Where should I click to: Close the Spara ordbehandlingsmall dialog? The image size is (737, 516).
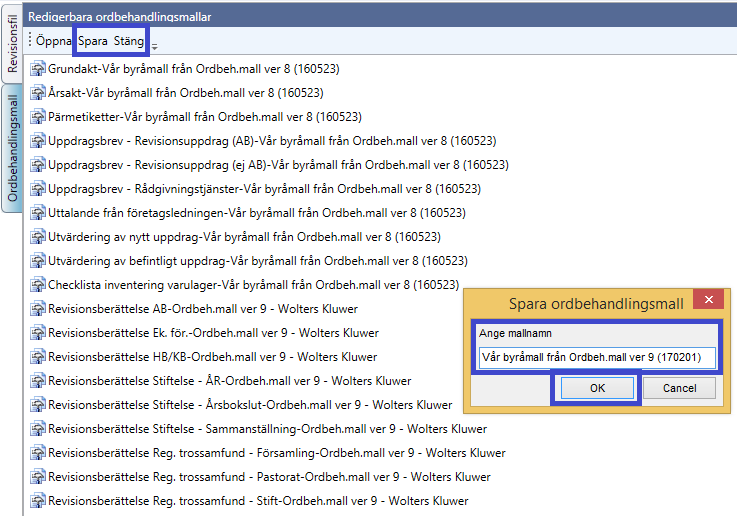[x=708, y=301]
